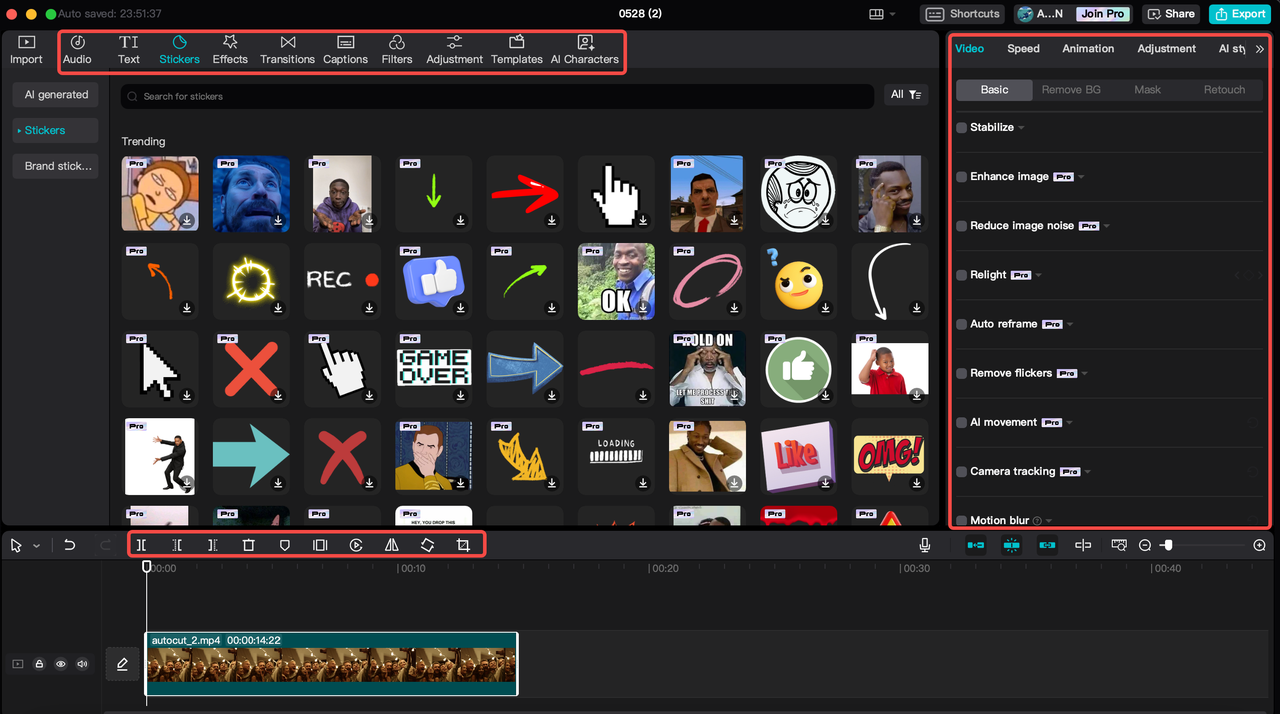
Task: Select the Retouch sub-tab
Action: [1224, 90]
